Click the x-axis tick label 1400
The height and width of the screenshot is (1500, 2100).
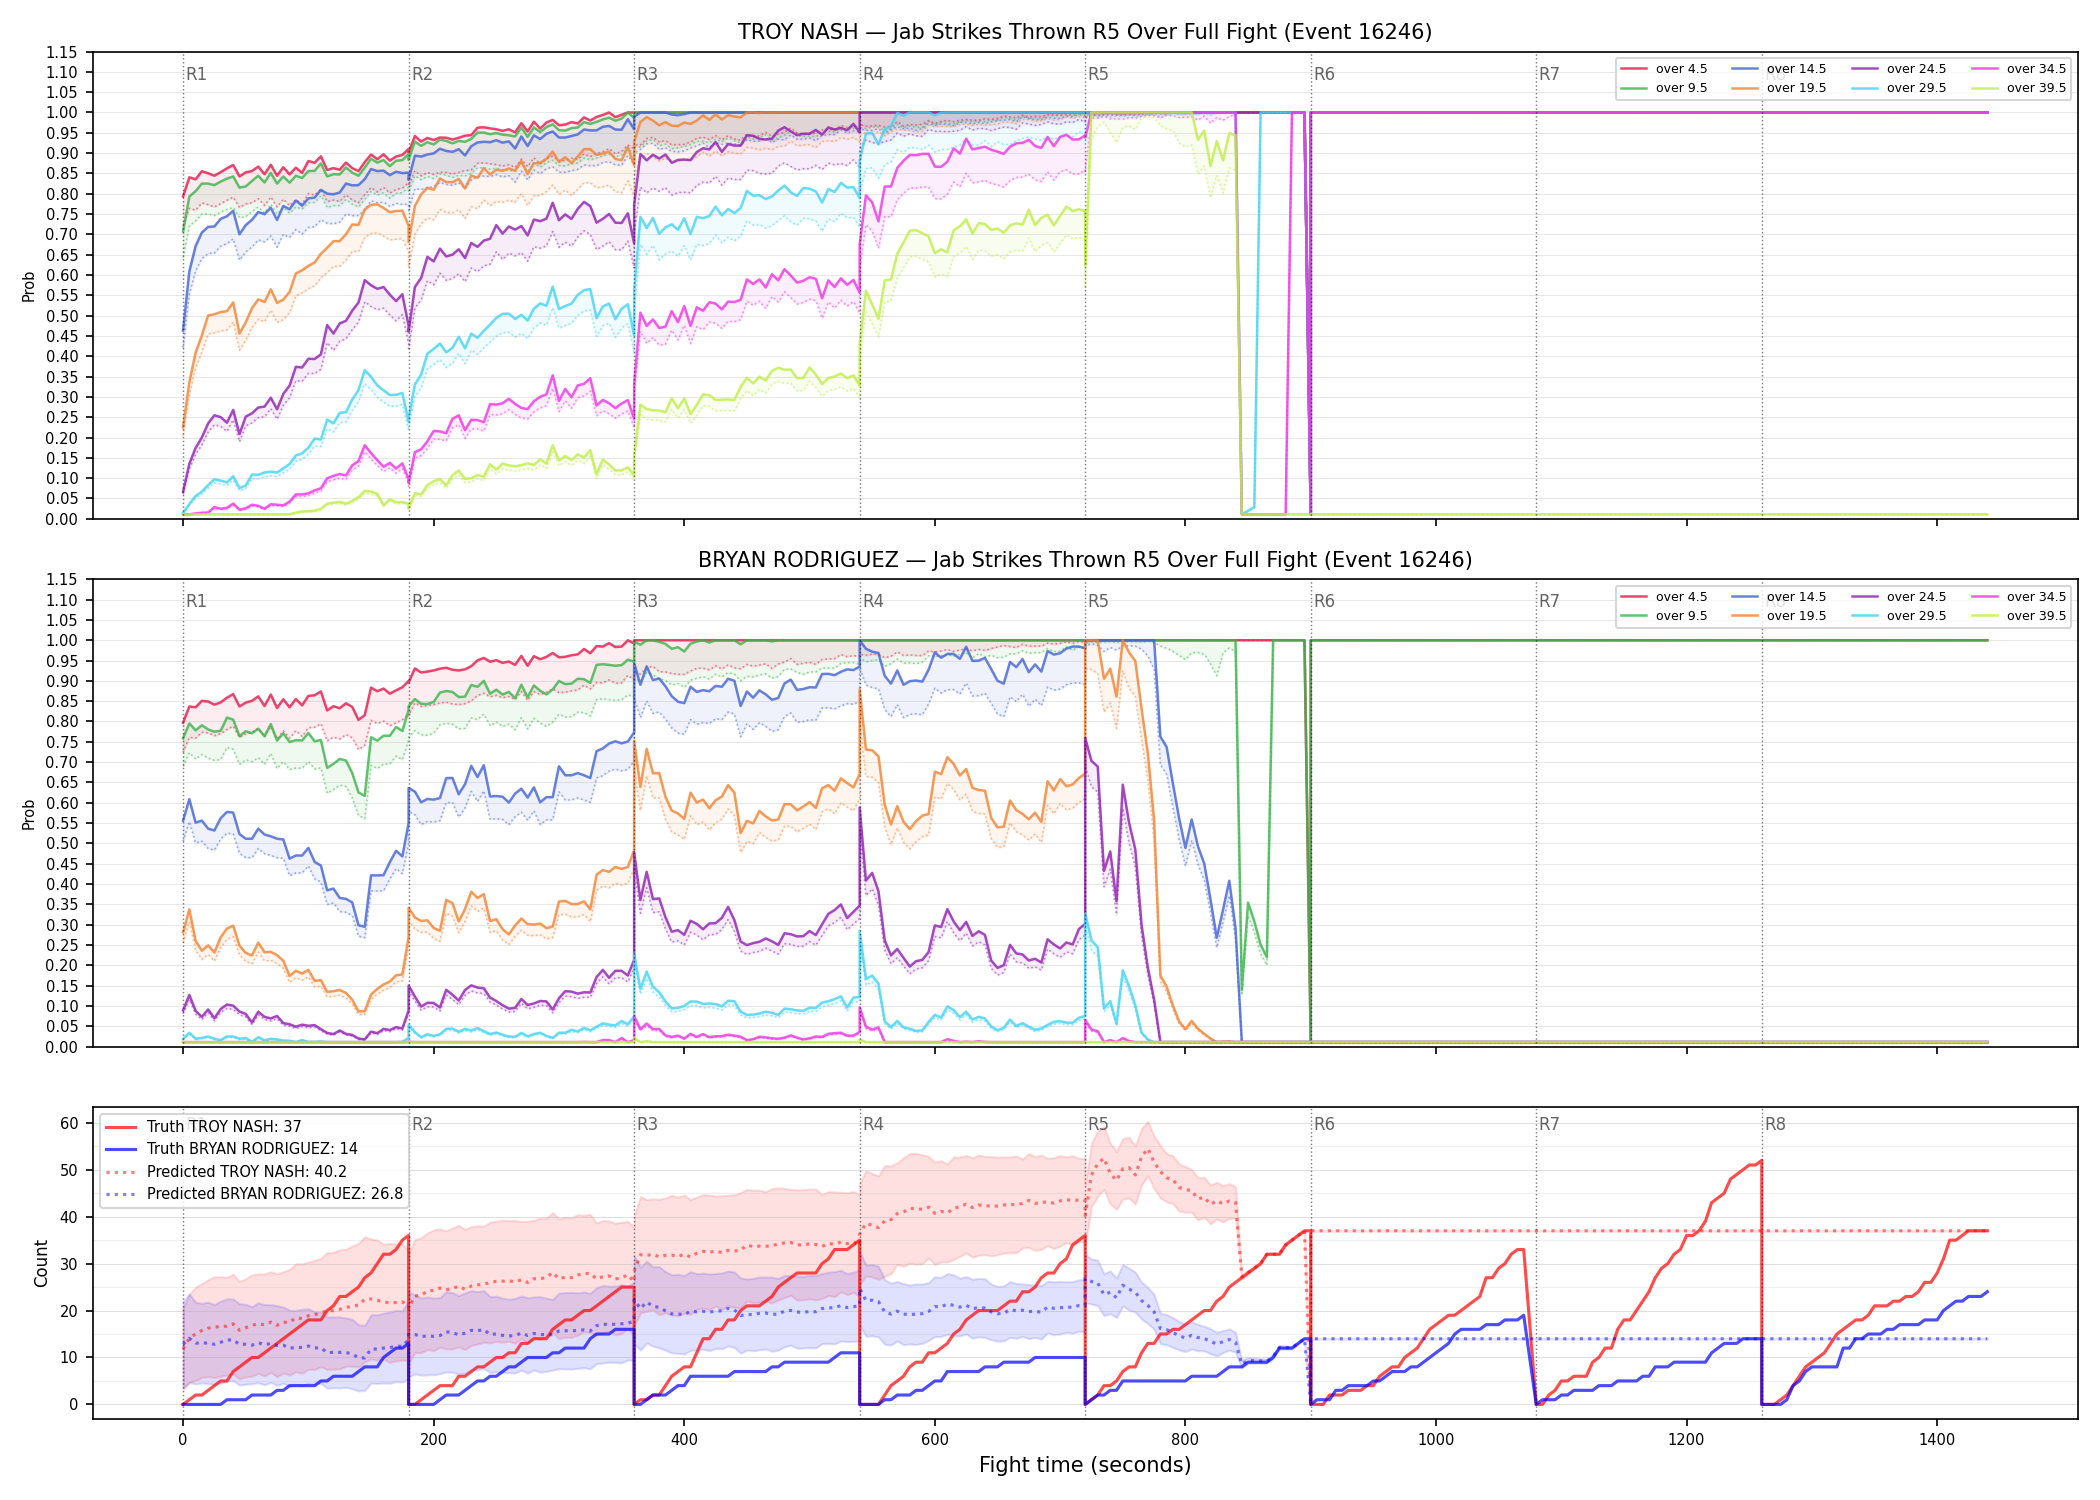(x=1937, y=1440)
